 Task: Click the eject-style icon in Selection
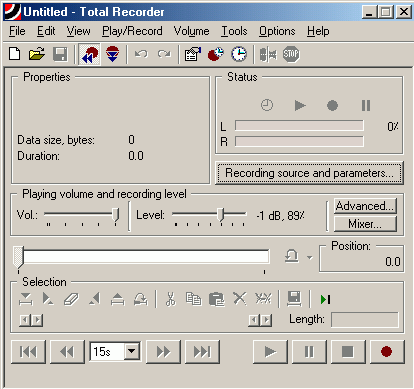[118, 299]
